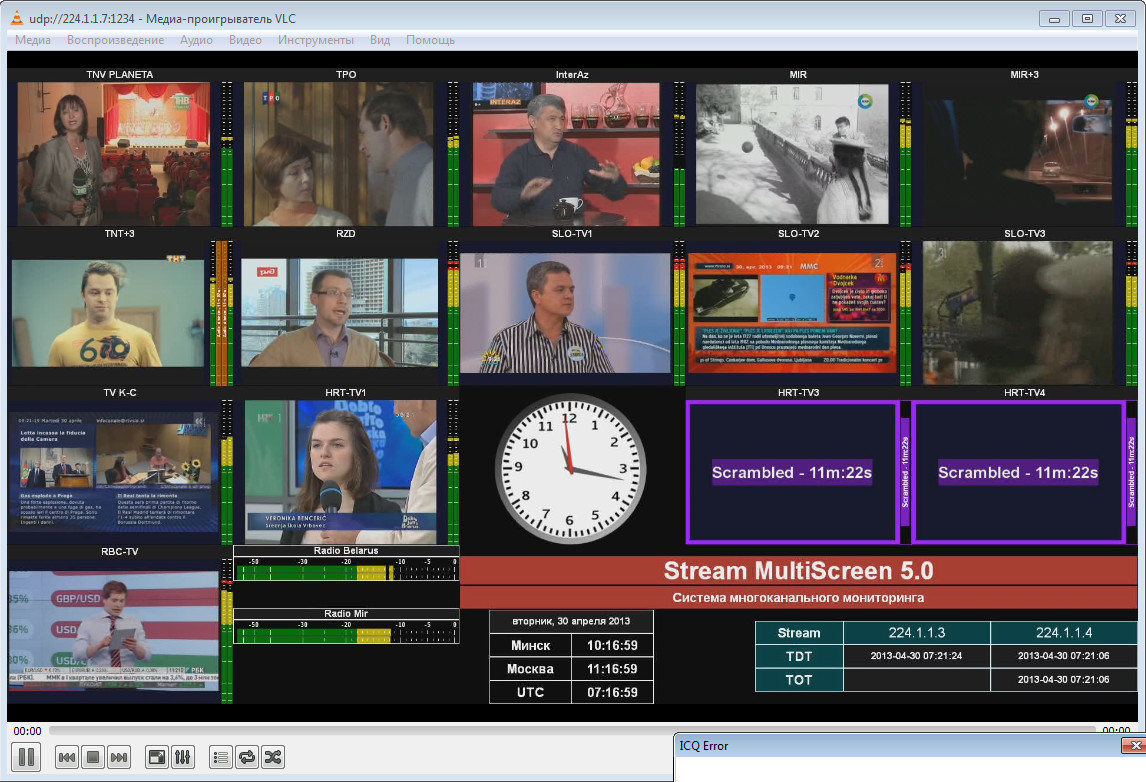Open the Помощь menu
The height and width of the screenshot is (782, 1146).
(x=430, y=39)
